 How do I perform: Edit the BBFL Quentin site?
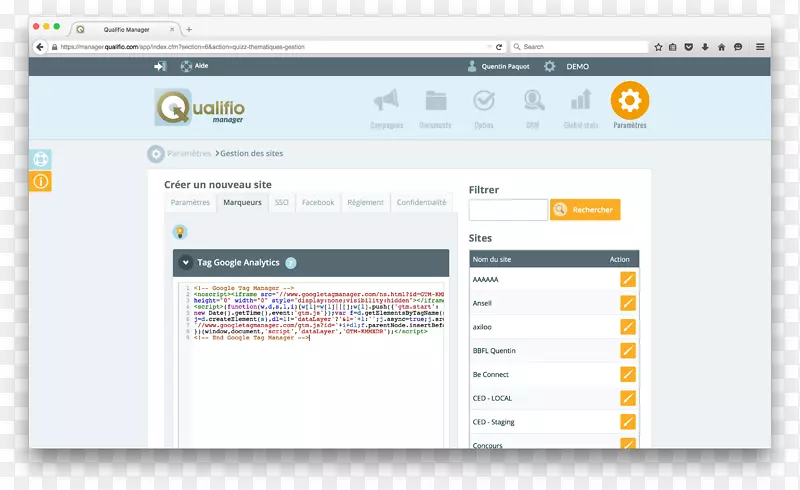click(628, 351)
